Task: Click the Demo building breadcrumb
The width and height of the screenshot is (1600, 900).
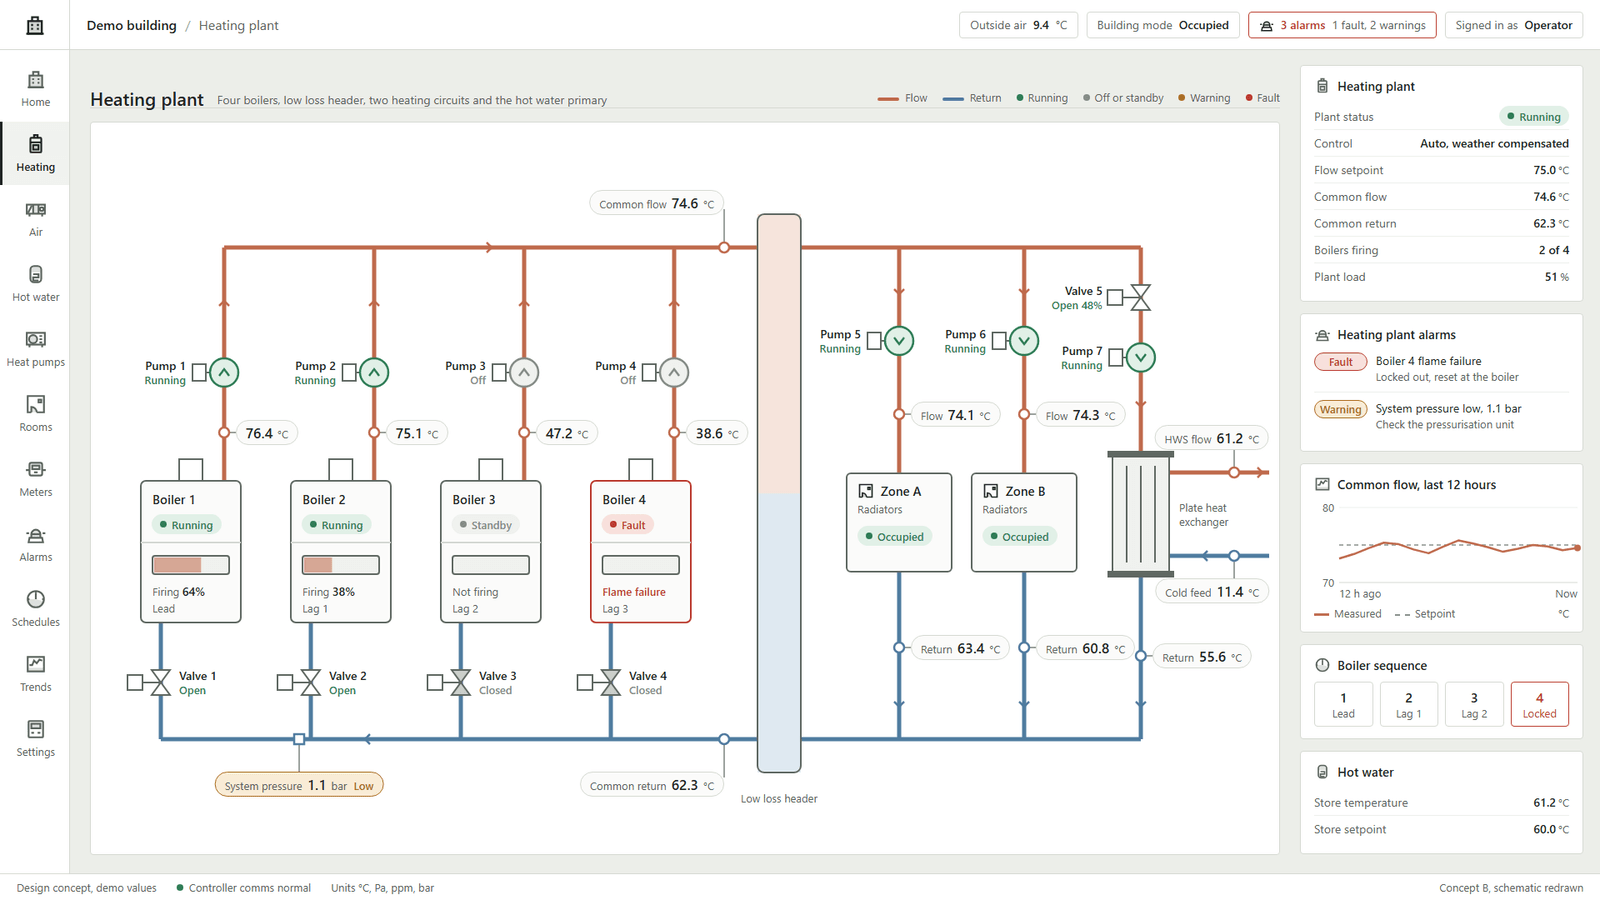Action: click(131, 25)
